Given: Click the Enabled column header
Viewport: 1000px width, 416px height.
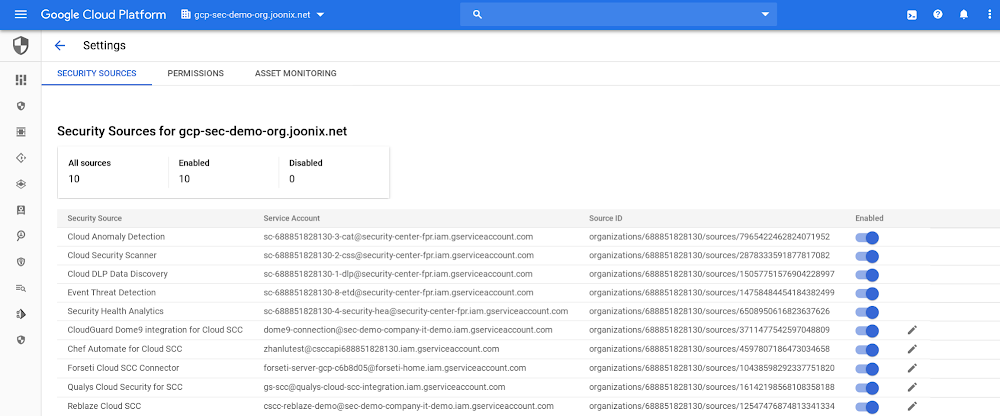Looking at the screenshot, I should click(x=869, y=218).
